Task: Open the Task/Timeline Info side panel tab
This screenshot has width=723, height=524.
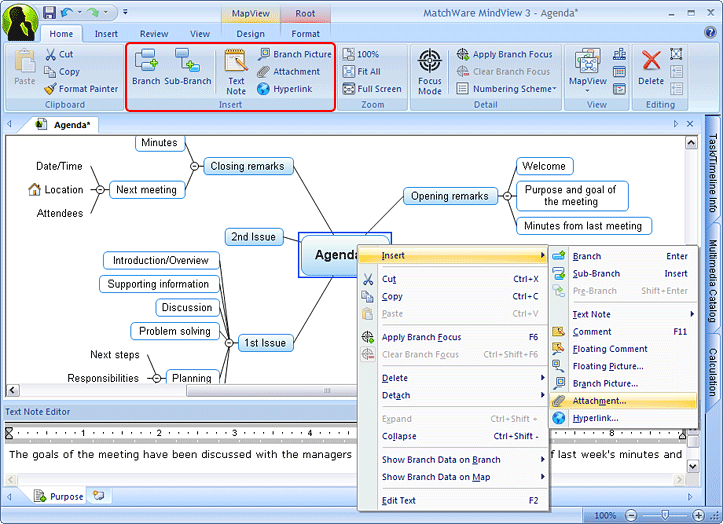Action: [x=713, y=173]
